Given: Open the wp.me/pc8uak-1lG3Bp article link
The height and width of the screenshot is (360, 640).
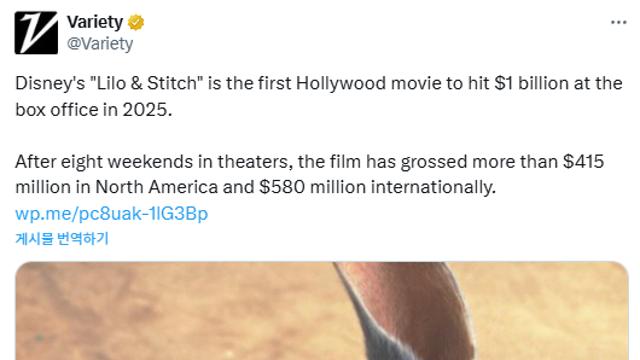Looking at the screenshot, I should 111,213.
